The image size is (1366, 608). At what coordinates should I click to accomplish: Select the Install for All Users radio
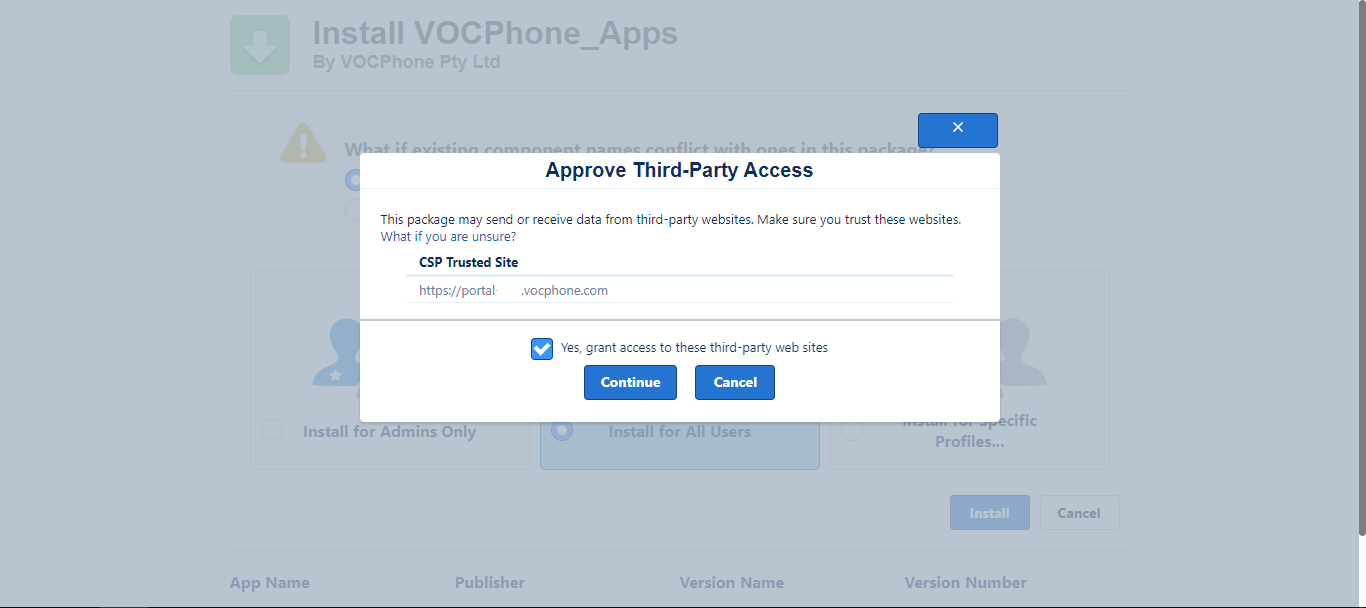562,430
